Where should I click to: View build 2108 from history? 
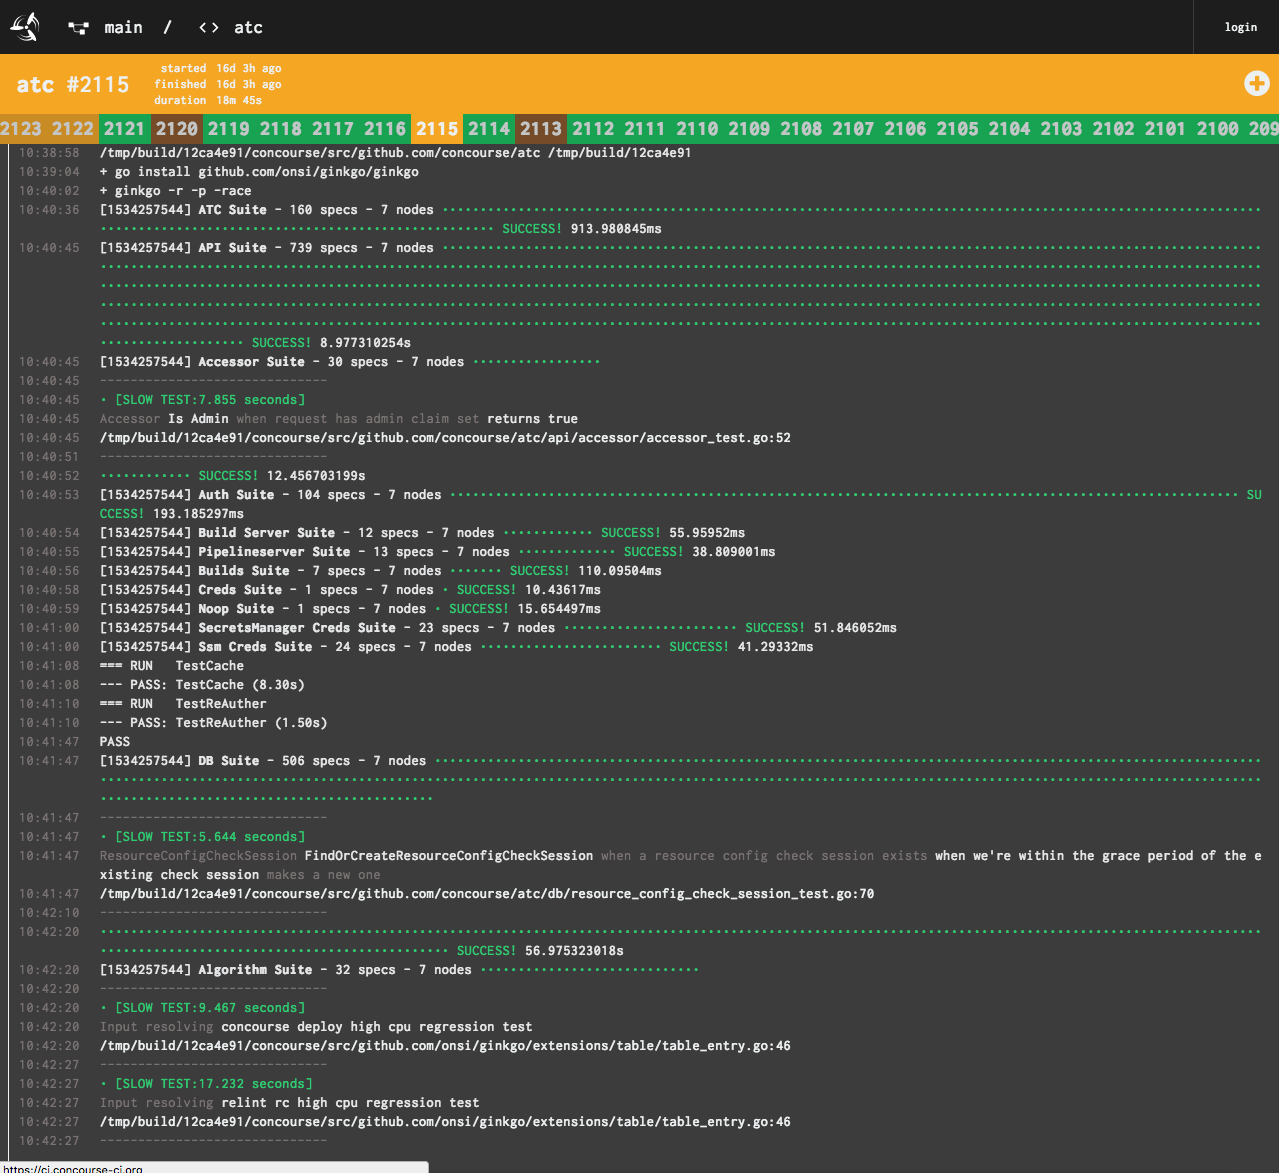(801, 129)
